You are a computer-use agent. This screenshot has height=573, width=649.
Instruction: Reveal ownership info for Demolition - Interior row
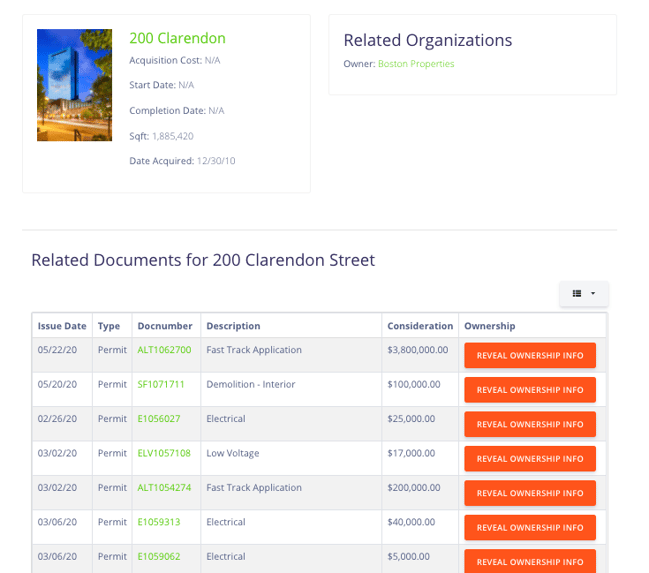click(x=530, y=390)
